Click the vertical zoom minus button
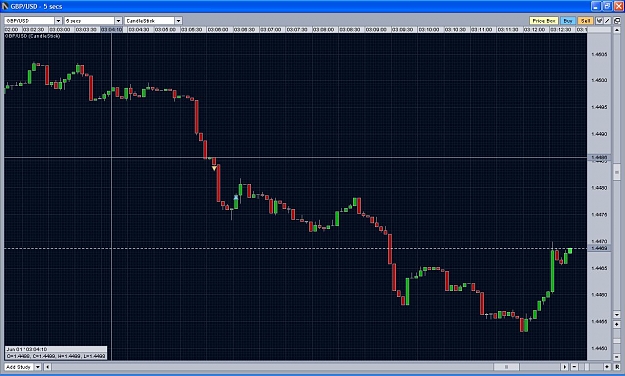Viewport: 625px width, 376px height. (x=617, y=356)
